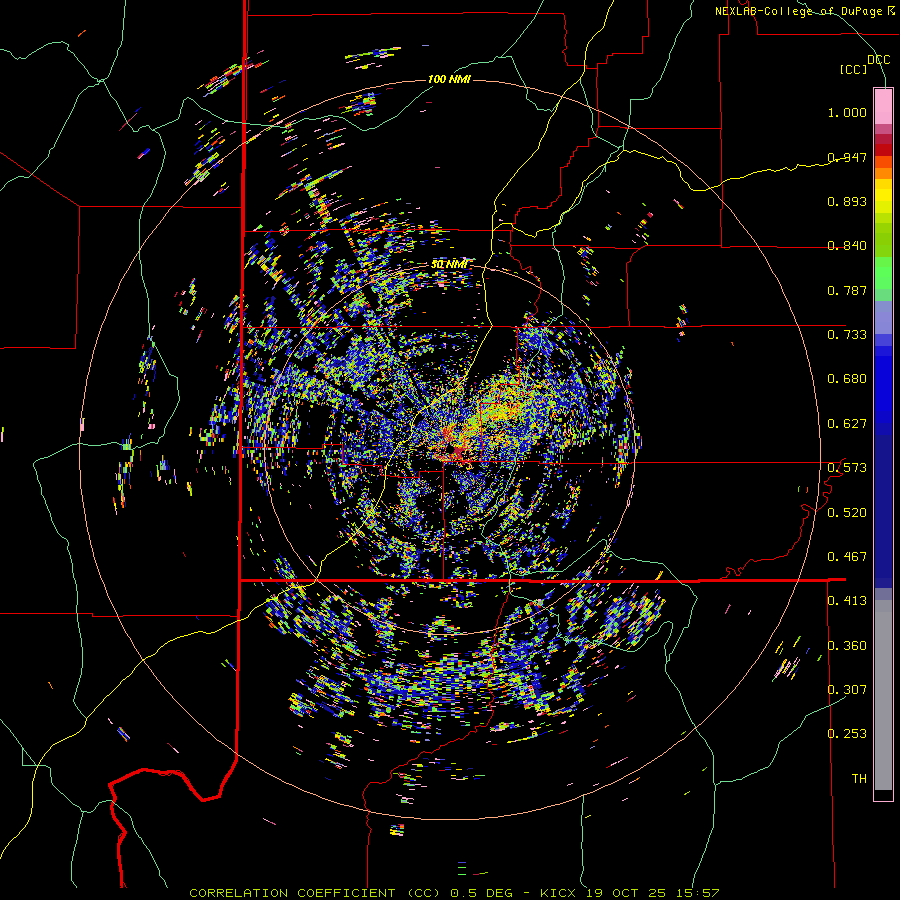The image size is (900, 900).
Task: Click the 0.413 scale value
Action: 847,601
